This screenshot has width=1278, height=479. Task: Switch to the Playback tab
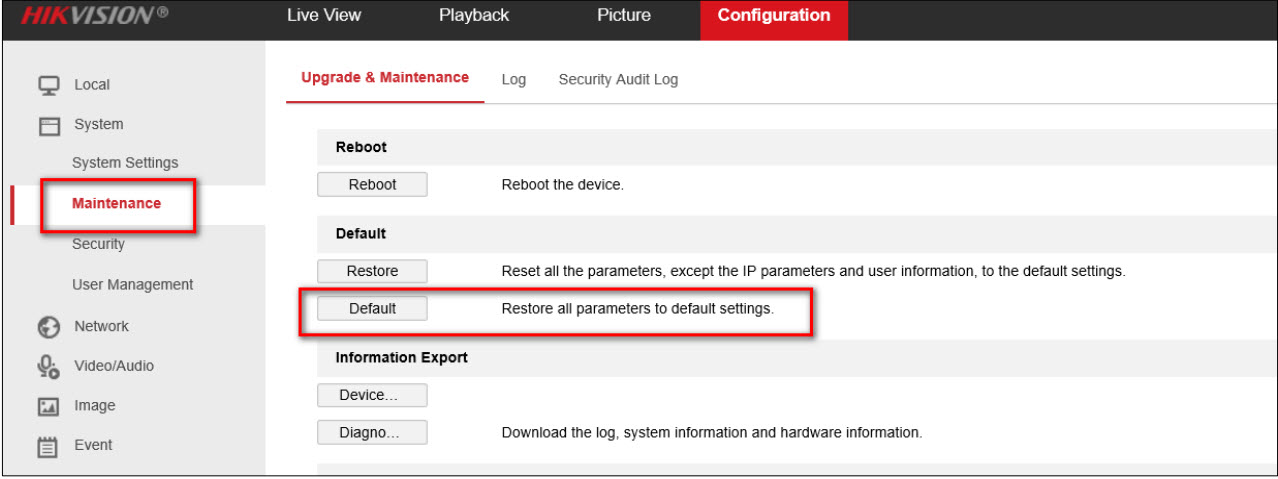tap(474, 16)
